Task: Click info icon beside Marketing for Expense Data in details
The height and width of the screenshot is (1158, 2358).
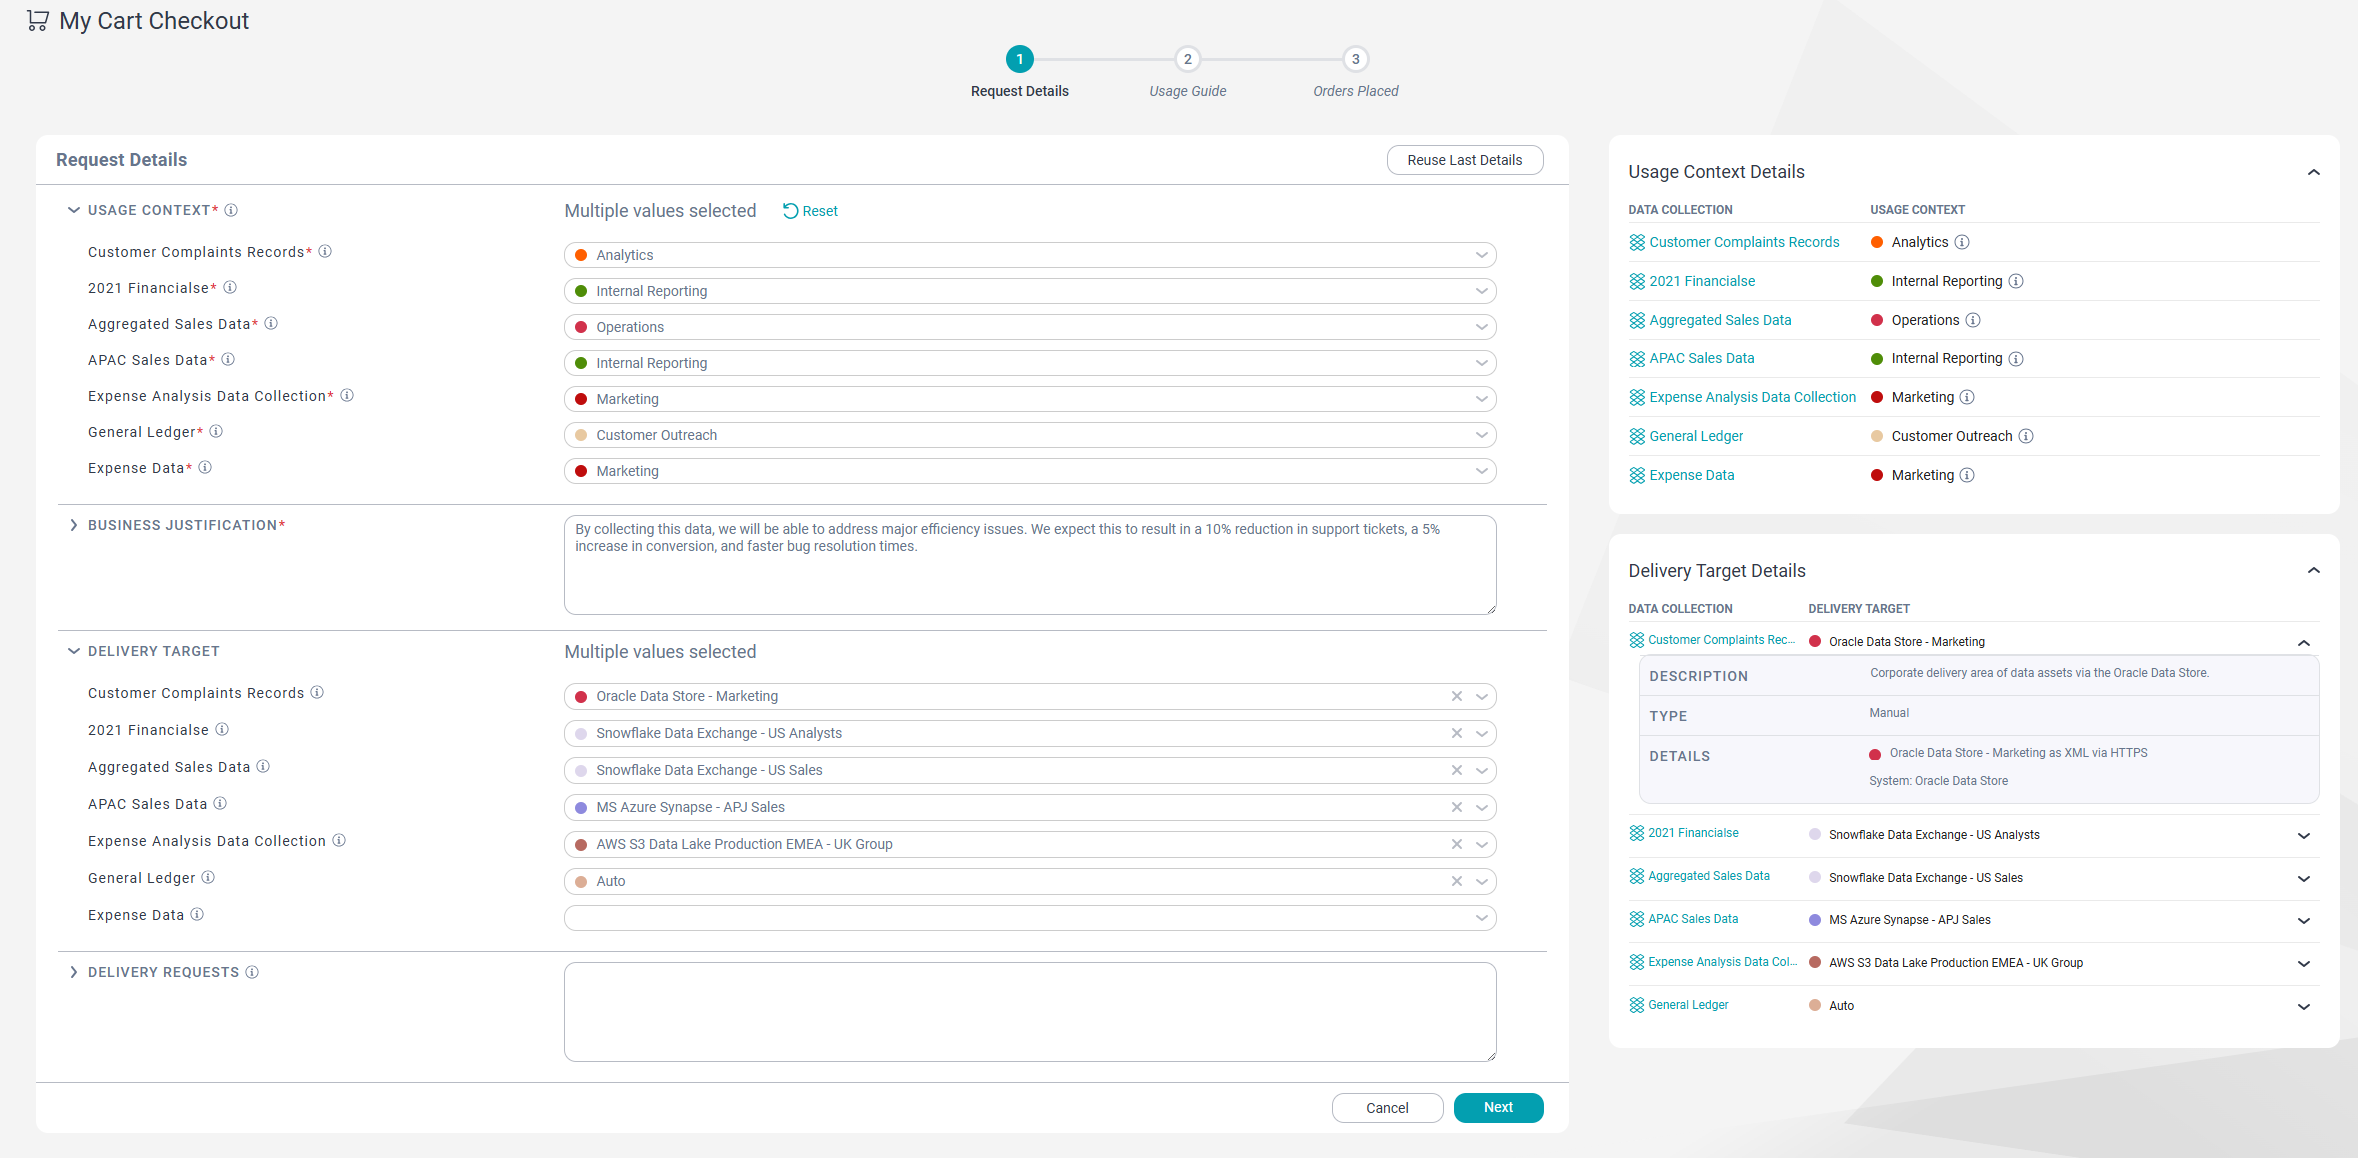Action: (1967, 475)
